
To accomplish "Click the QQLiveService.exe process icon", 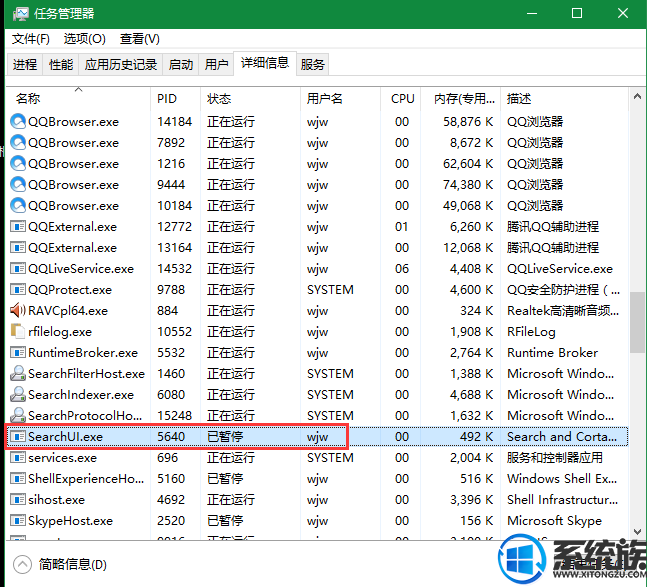I will (x=18, y=269).
